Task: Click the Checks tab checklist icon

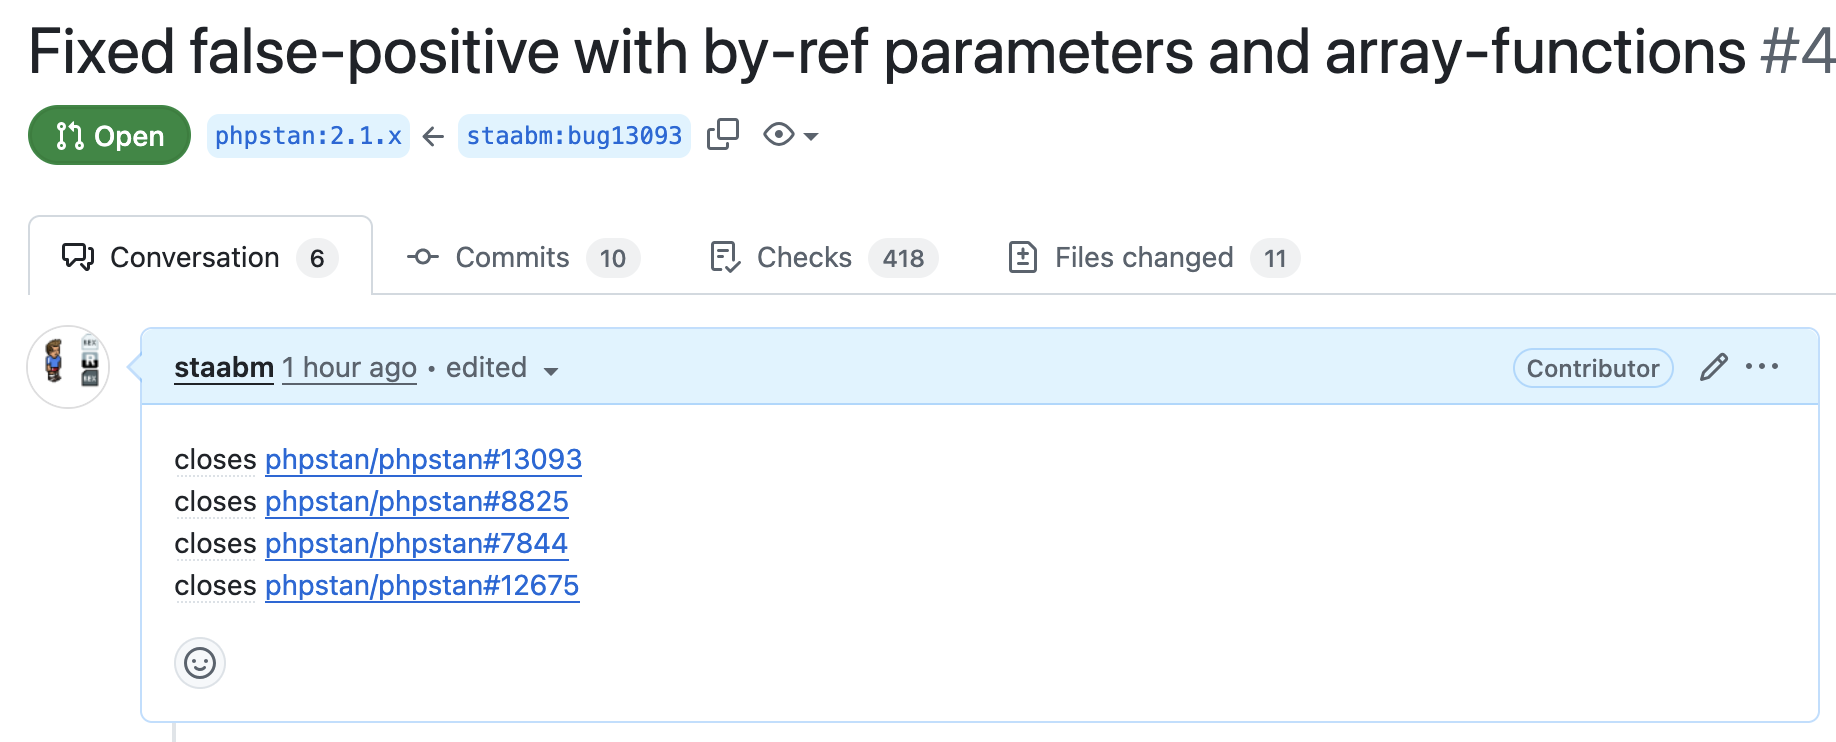Action: coord(725,257)
